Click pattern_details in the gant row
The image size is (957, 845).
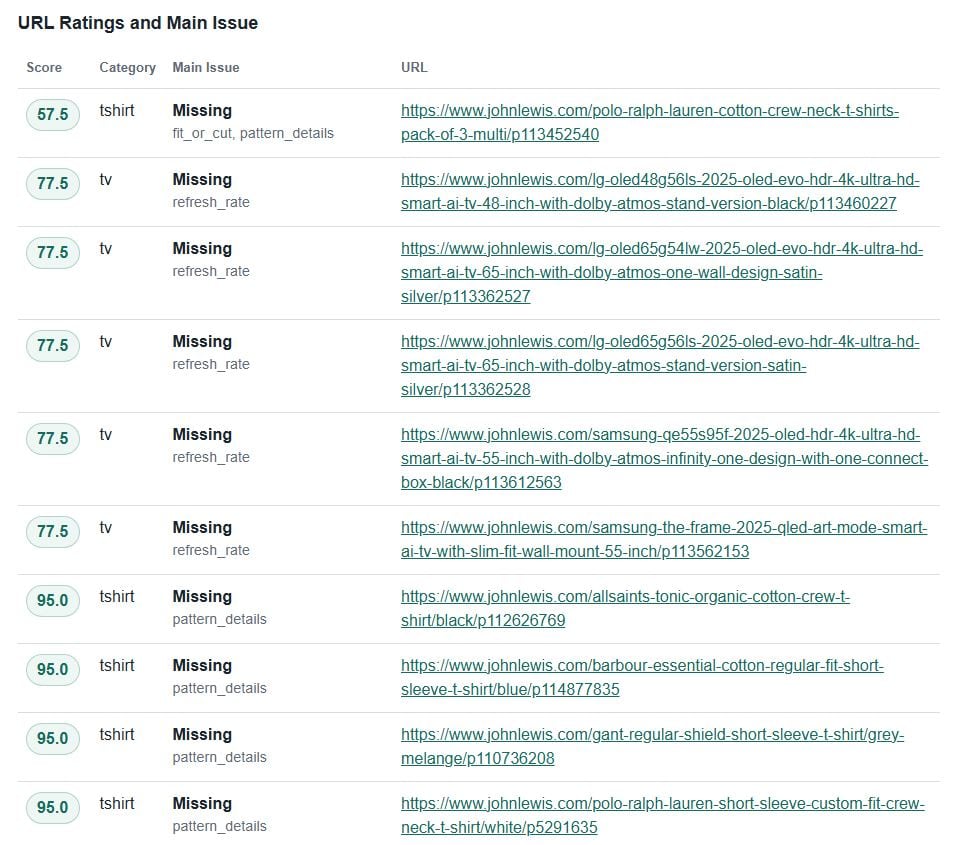pyautogui.click(x=219, y=757)
